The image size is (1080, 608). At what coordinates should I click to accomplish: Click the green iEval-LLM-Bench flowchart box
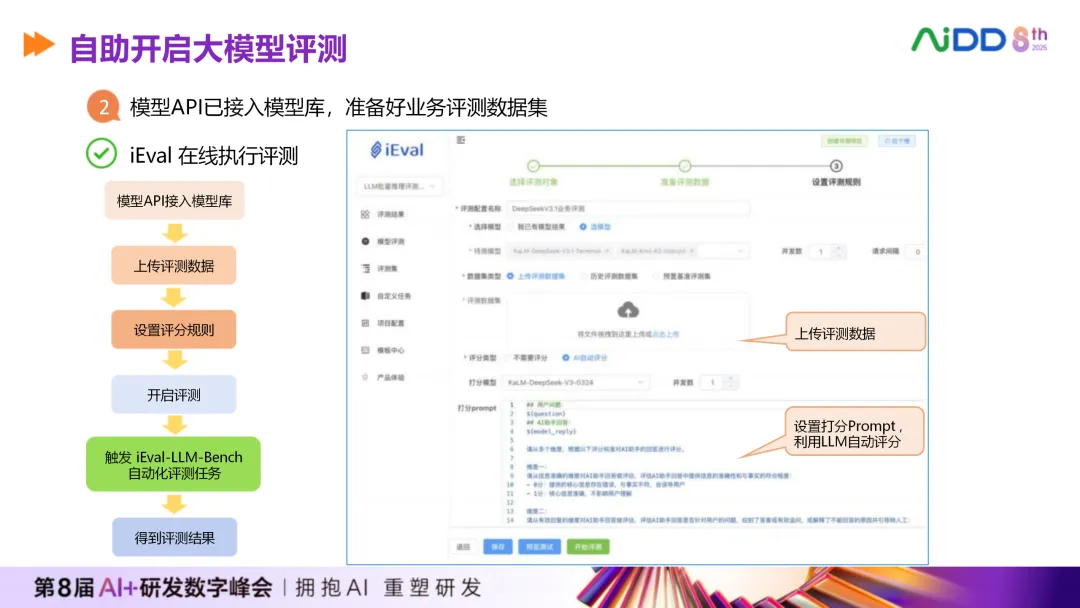[174, 464]
